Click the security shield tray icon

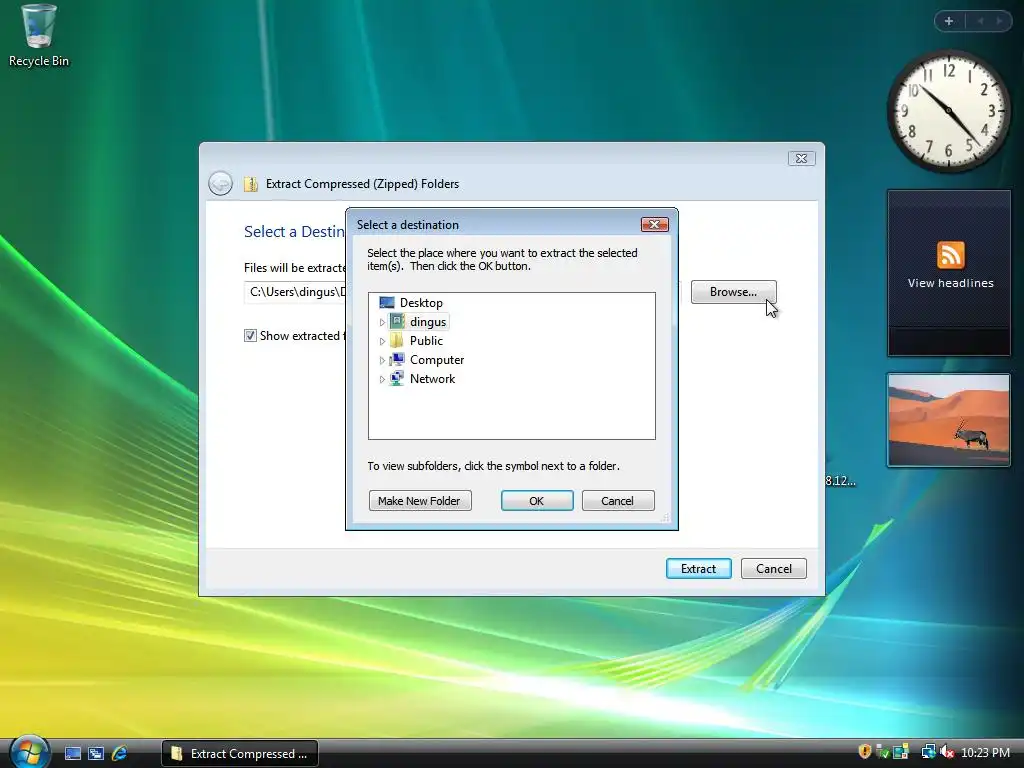(865, 752)
